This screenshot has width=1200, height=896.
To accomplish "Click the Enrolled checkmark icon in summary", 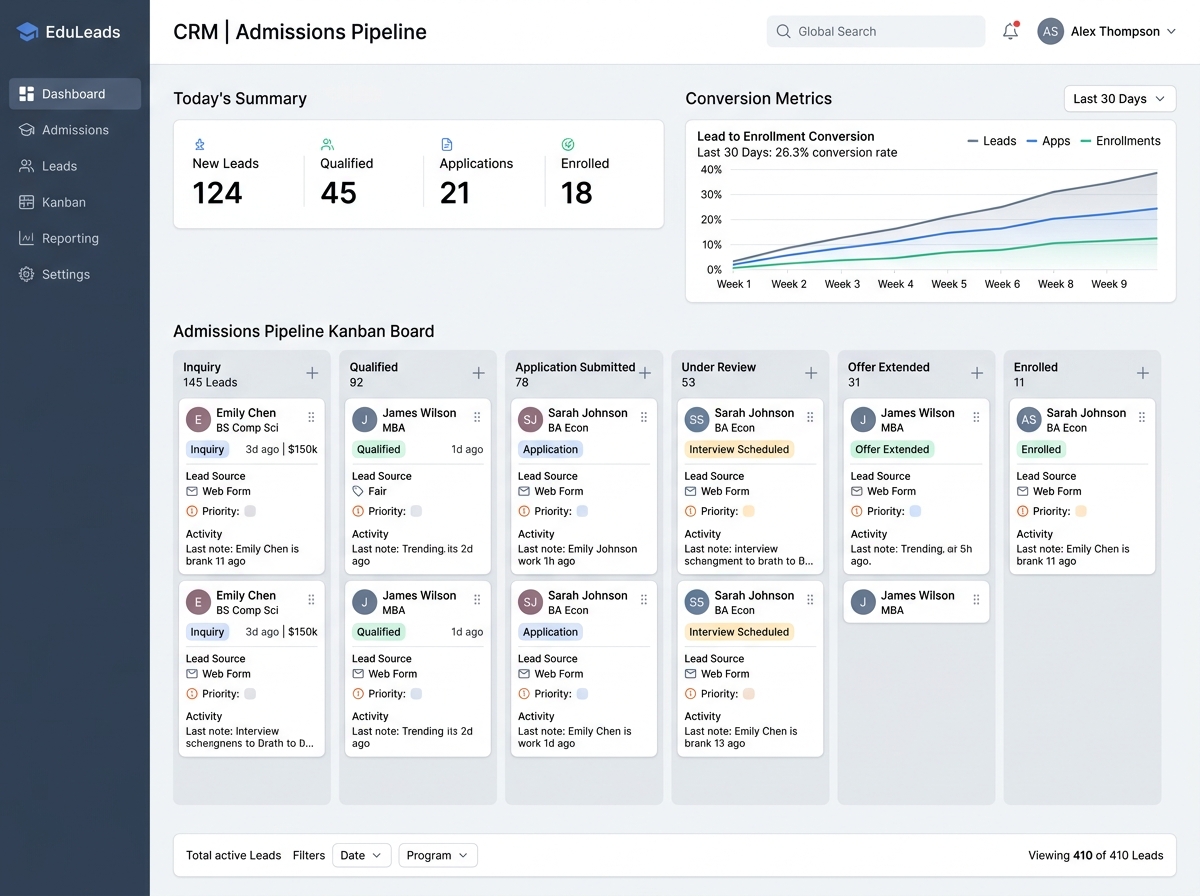I will 568,145.
